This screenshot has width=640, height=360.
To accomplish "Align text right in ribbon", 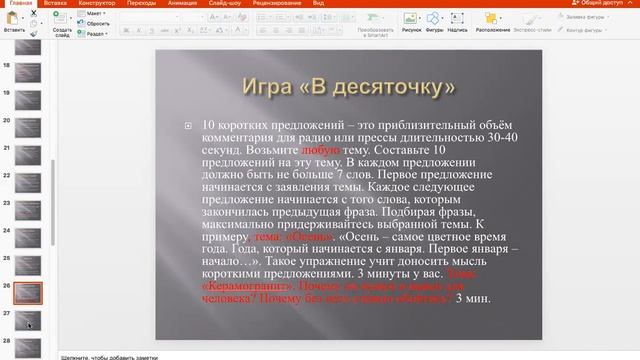I will tap(289, 31).
